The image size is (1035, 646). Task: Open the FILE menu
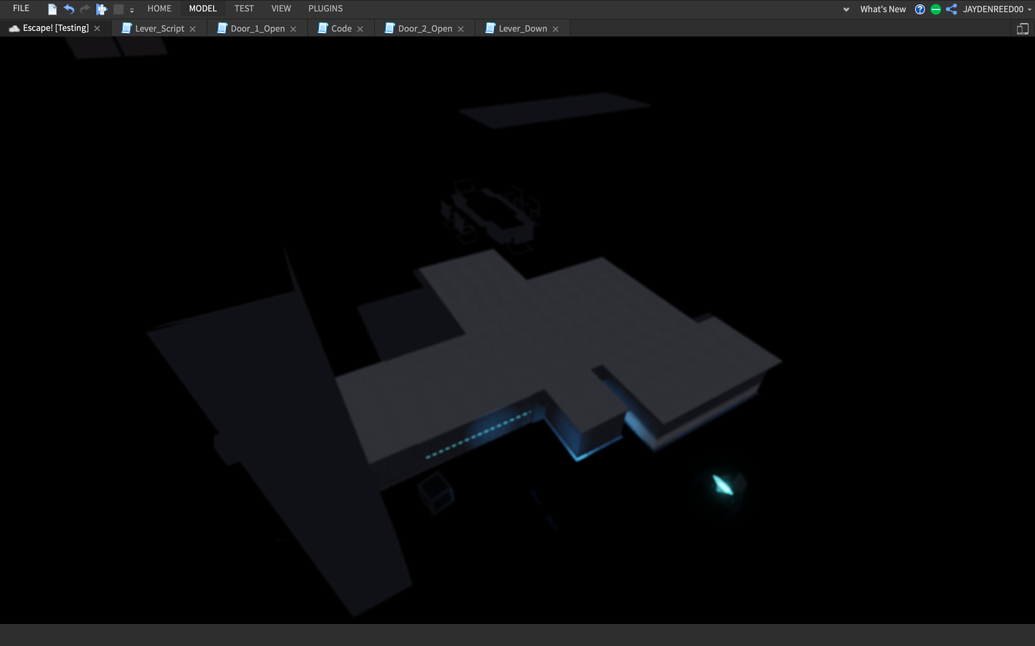(20, 8)
